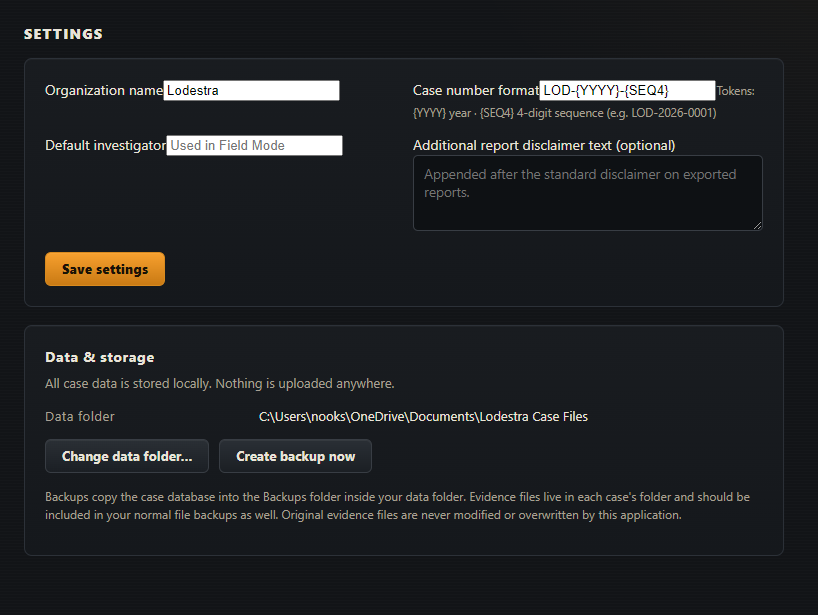The image size is (818, 615).
Task: Click the backups explanation paragraph
Action: (398, 506)
